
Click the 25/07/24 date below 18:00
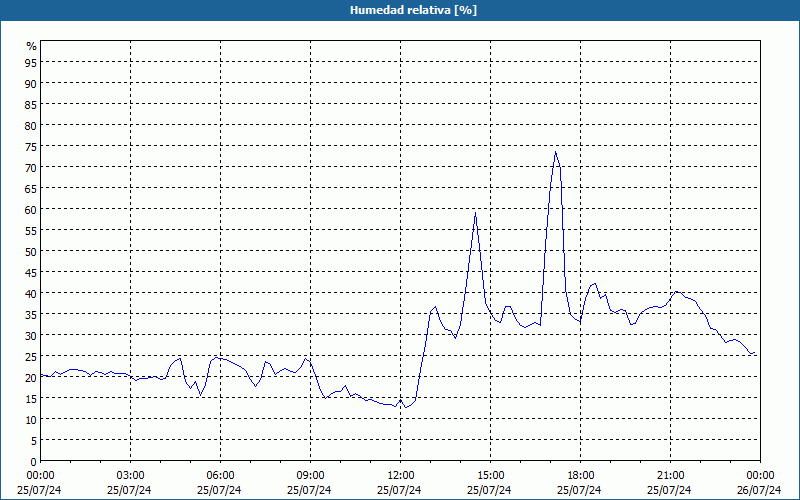tap(579, 490)
